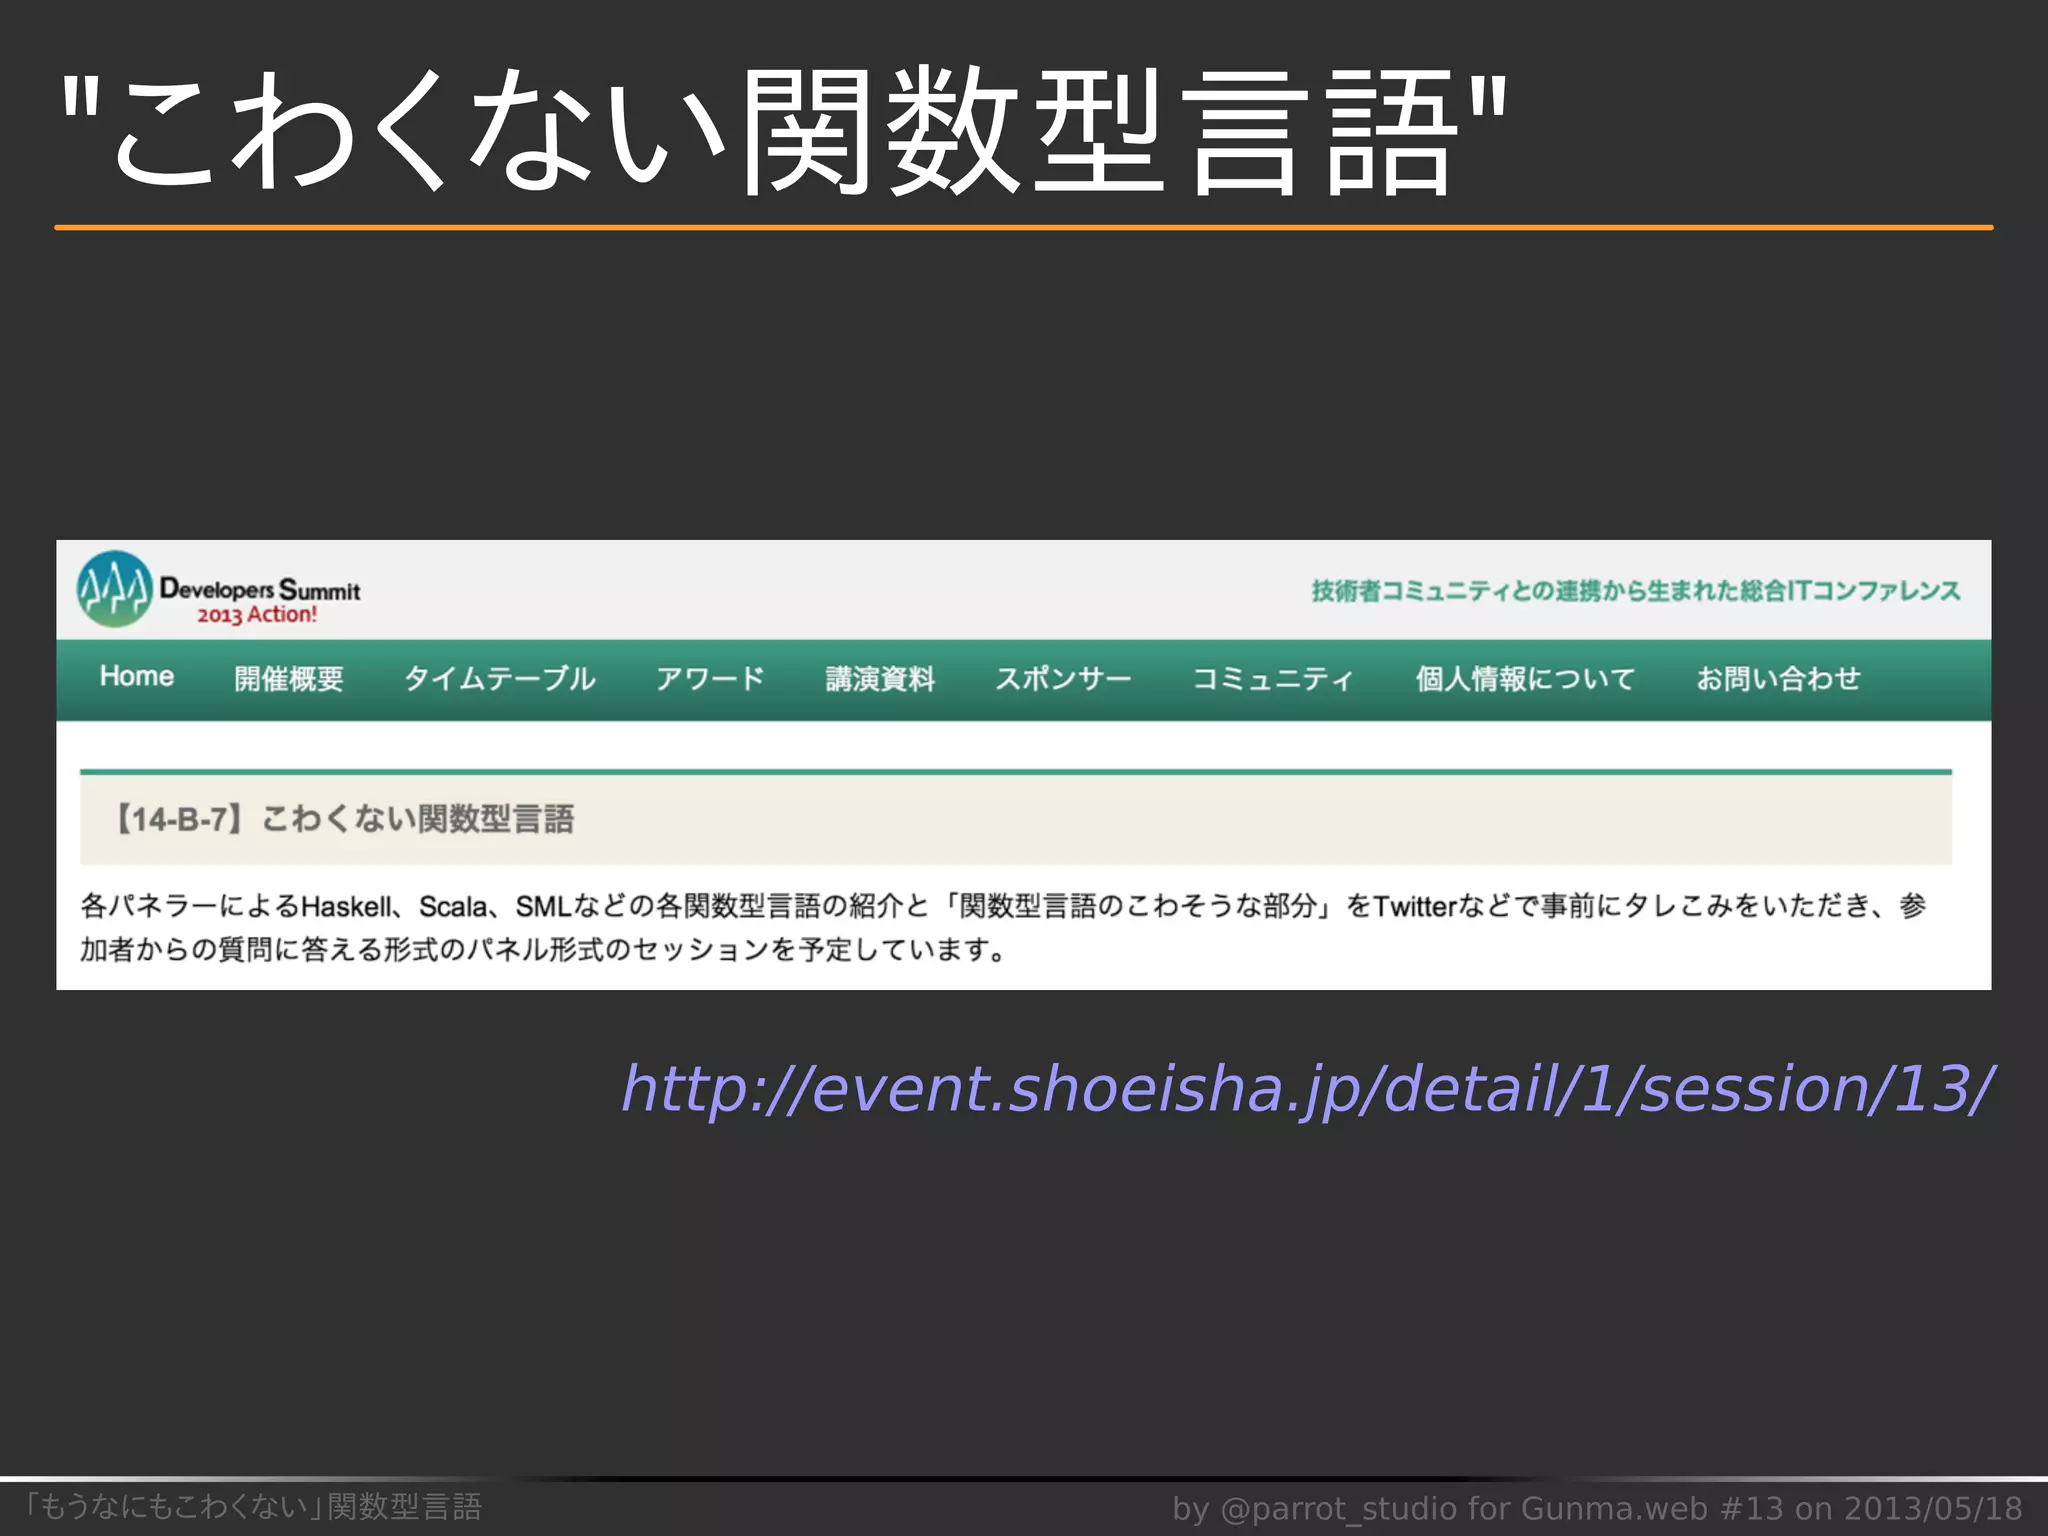
Task: Click お問い合わせ in the navigation bar
Action: click(1778, 679)
